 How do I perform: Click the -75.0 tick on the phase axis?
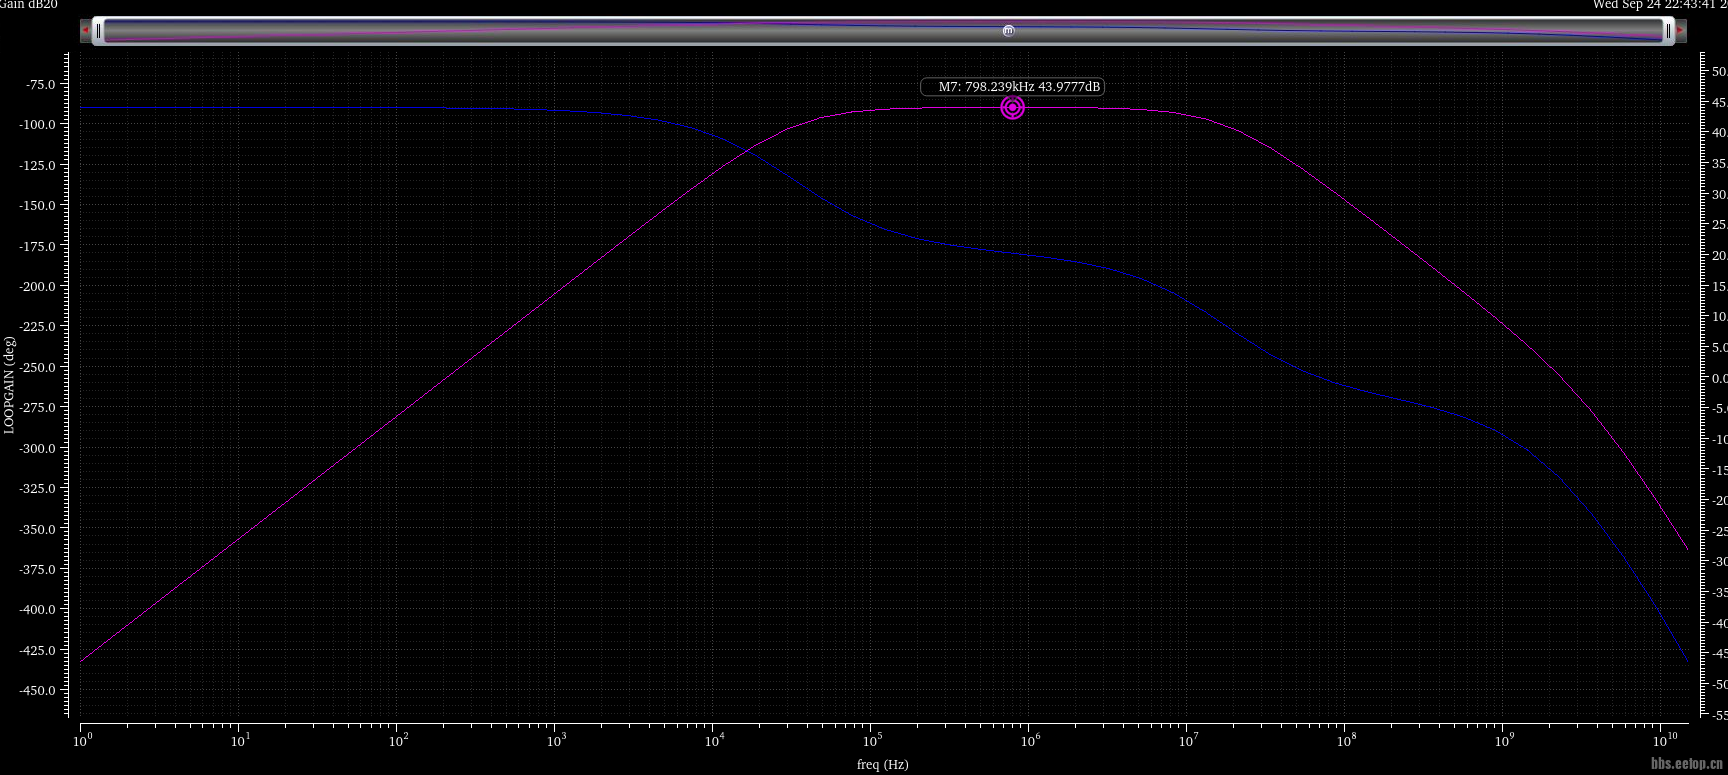point(40,85)
